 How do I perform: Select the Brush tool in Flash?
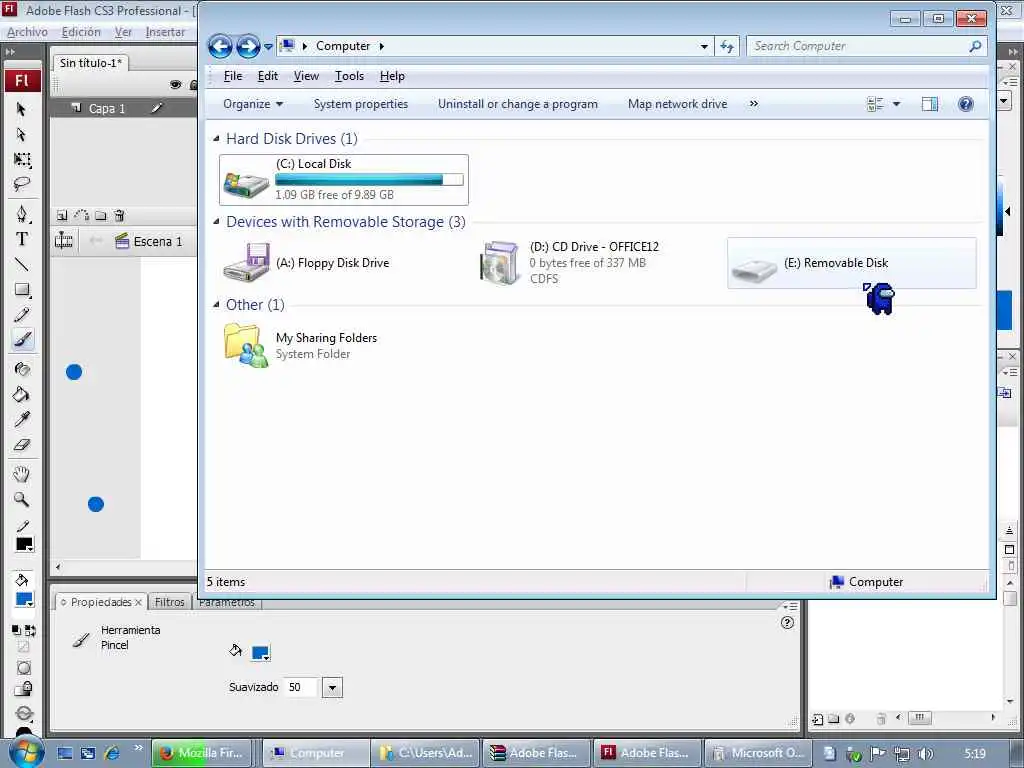[22, 340]
